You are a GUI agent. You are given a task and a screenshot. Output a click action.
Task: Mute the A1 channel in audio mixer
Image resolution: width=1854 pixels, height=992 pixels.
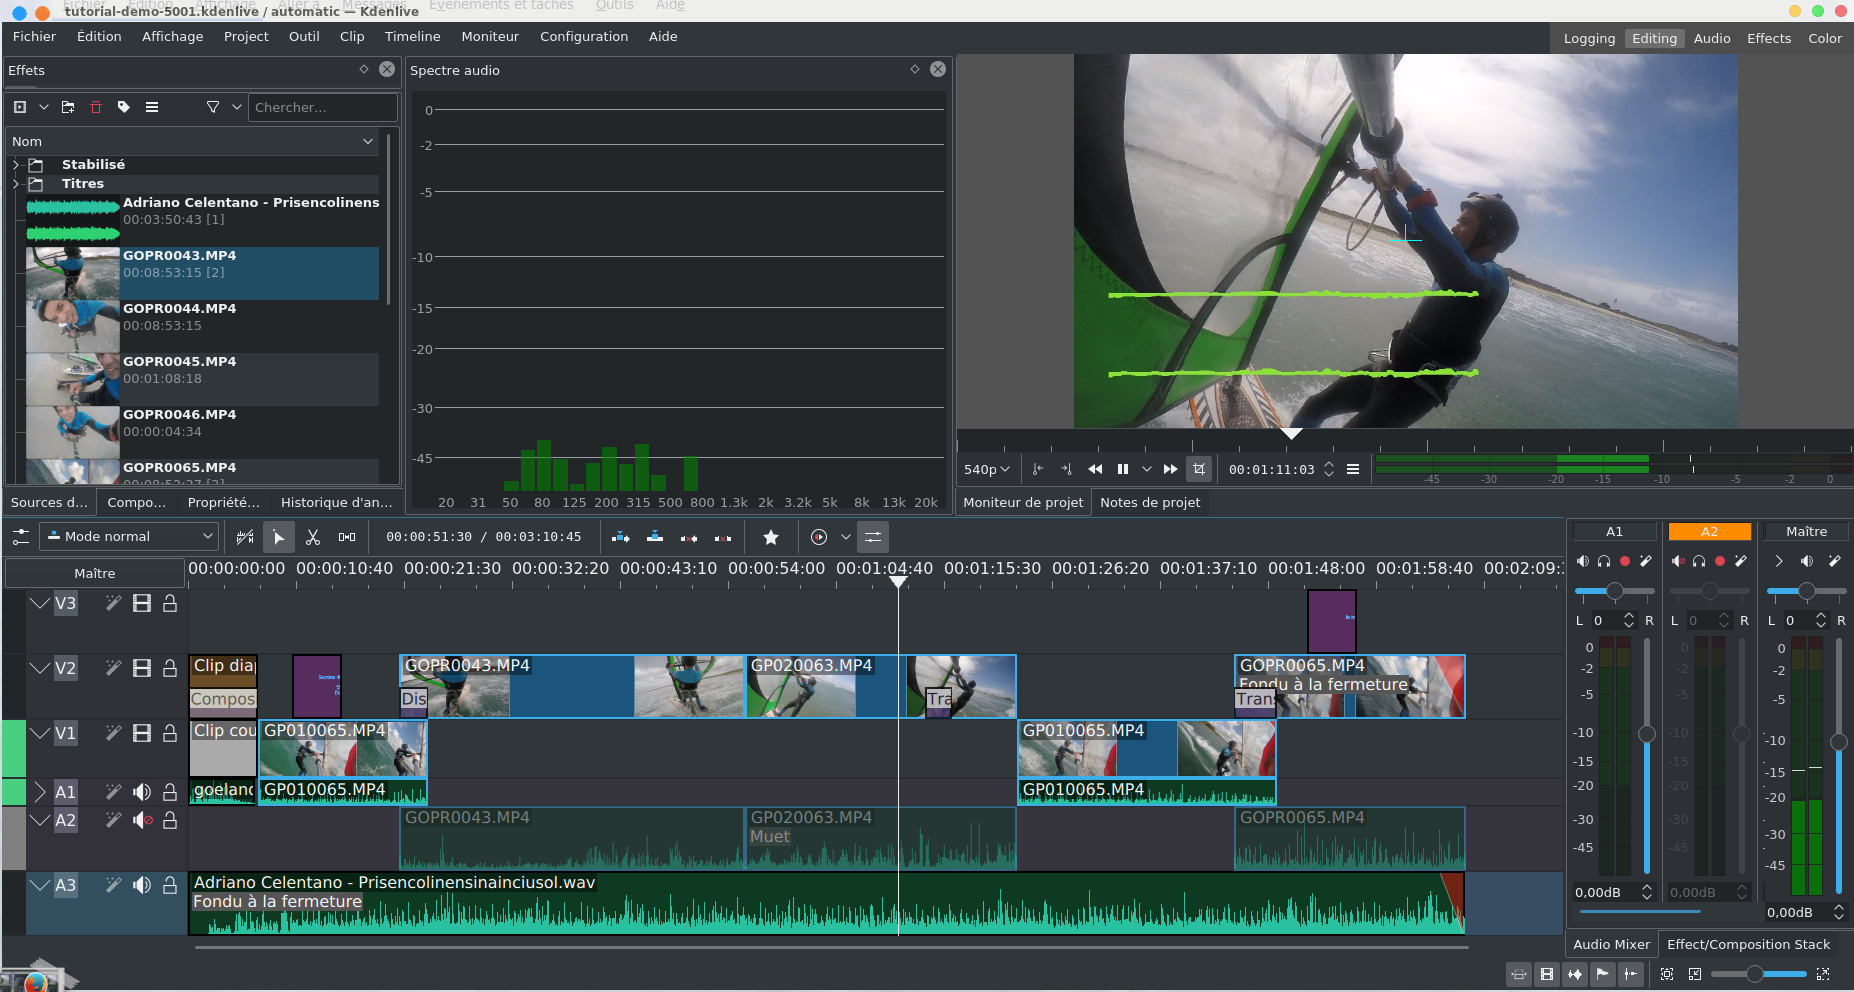coord(1583,561)
